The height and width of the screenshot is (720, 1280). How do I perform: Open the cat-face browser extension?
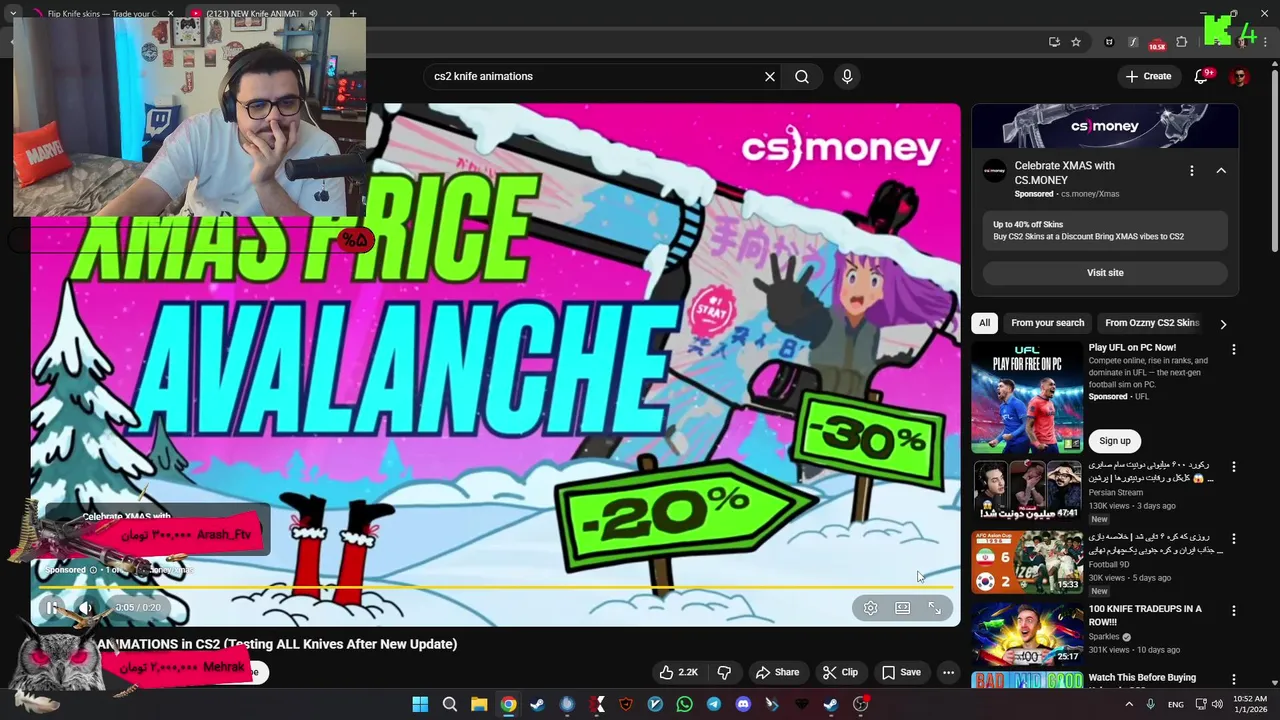[x=1109, y=42]
